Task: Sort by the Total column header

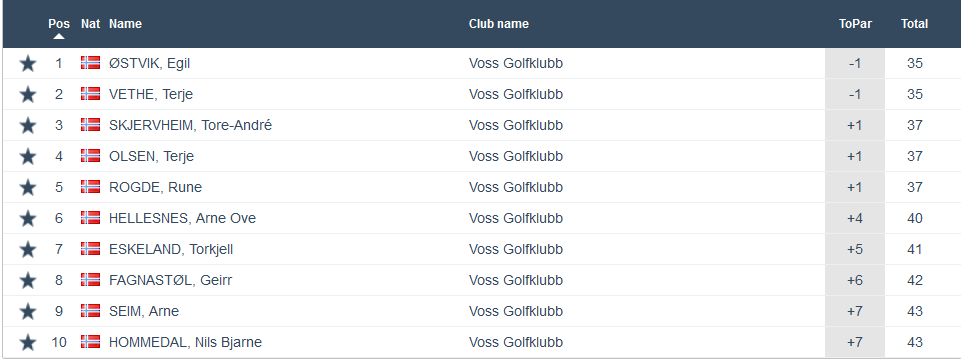Action: (914, 24)
